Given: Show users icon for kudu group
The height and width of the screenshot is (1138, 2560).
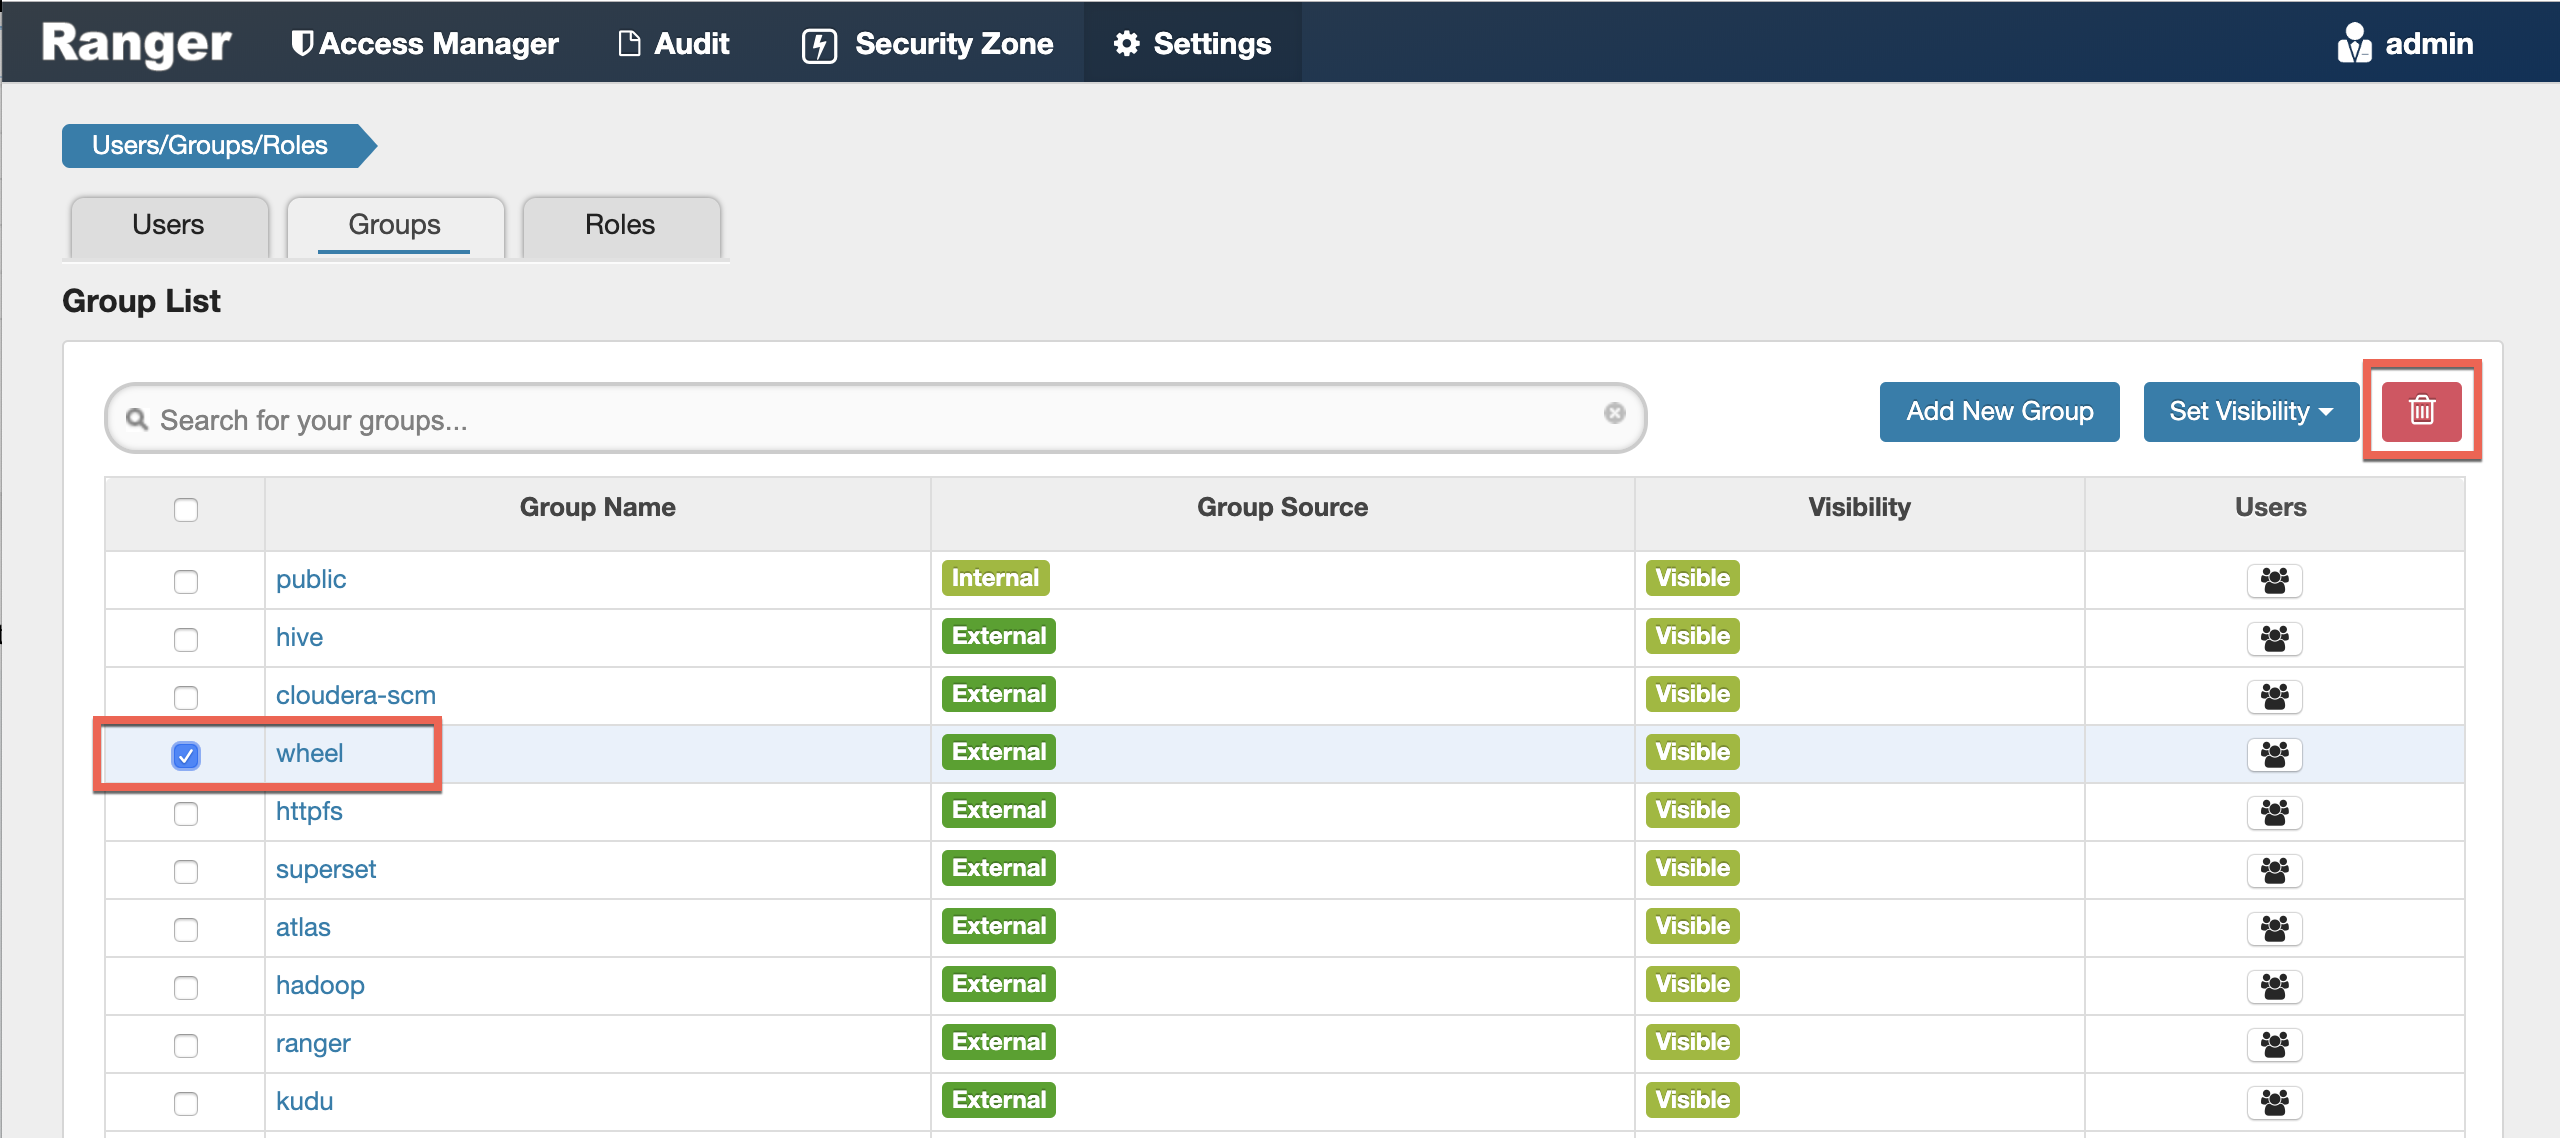Looking at the screenshot, I should (2274, 1102).
